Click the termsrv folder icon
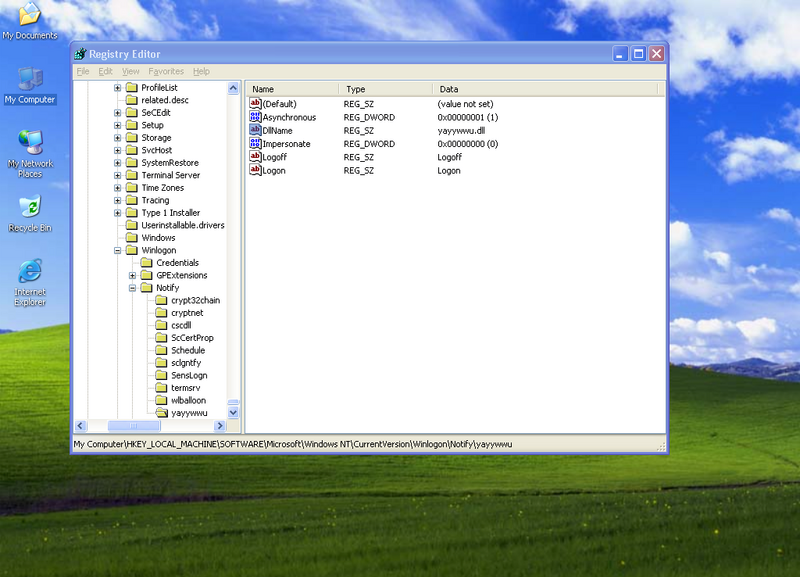Image resolution: width=800 pixels, height=577 pixels. pyautogui.click(x=161, y=388)
